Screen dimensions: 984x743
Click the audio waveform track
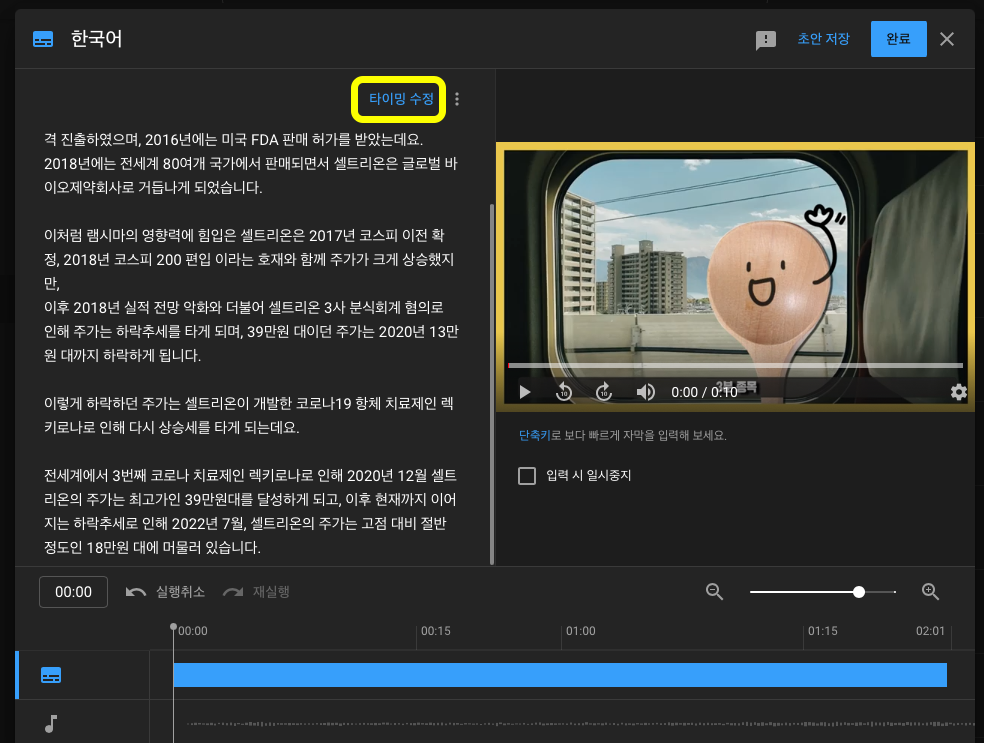(x=580, y=724)
